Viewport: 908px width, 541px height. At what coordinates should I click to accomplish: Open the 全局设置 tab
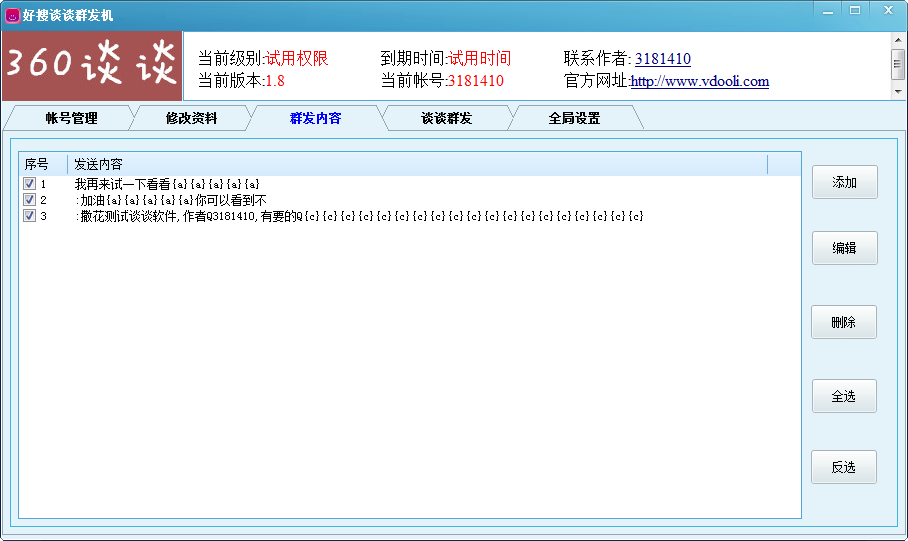[574, 118]
